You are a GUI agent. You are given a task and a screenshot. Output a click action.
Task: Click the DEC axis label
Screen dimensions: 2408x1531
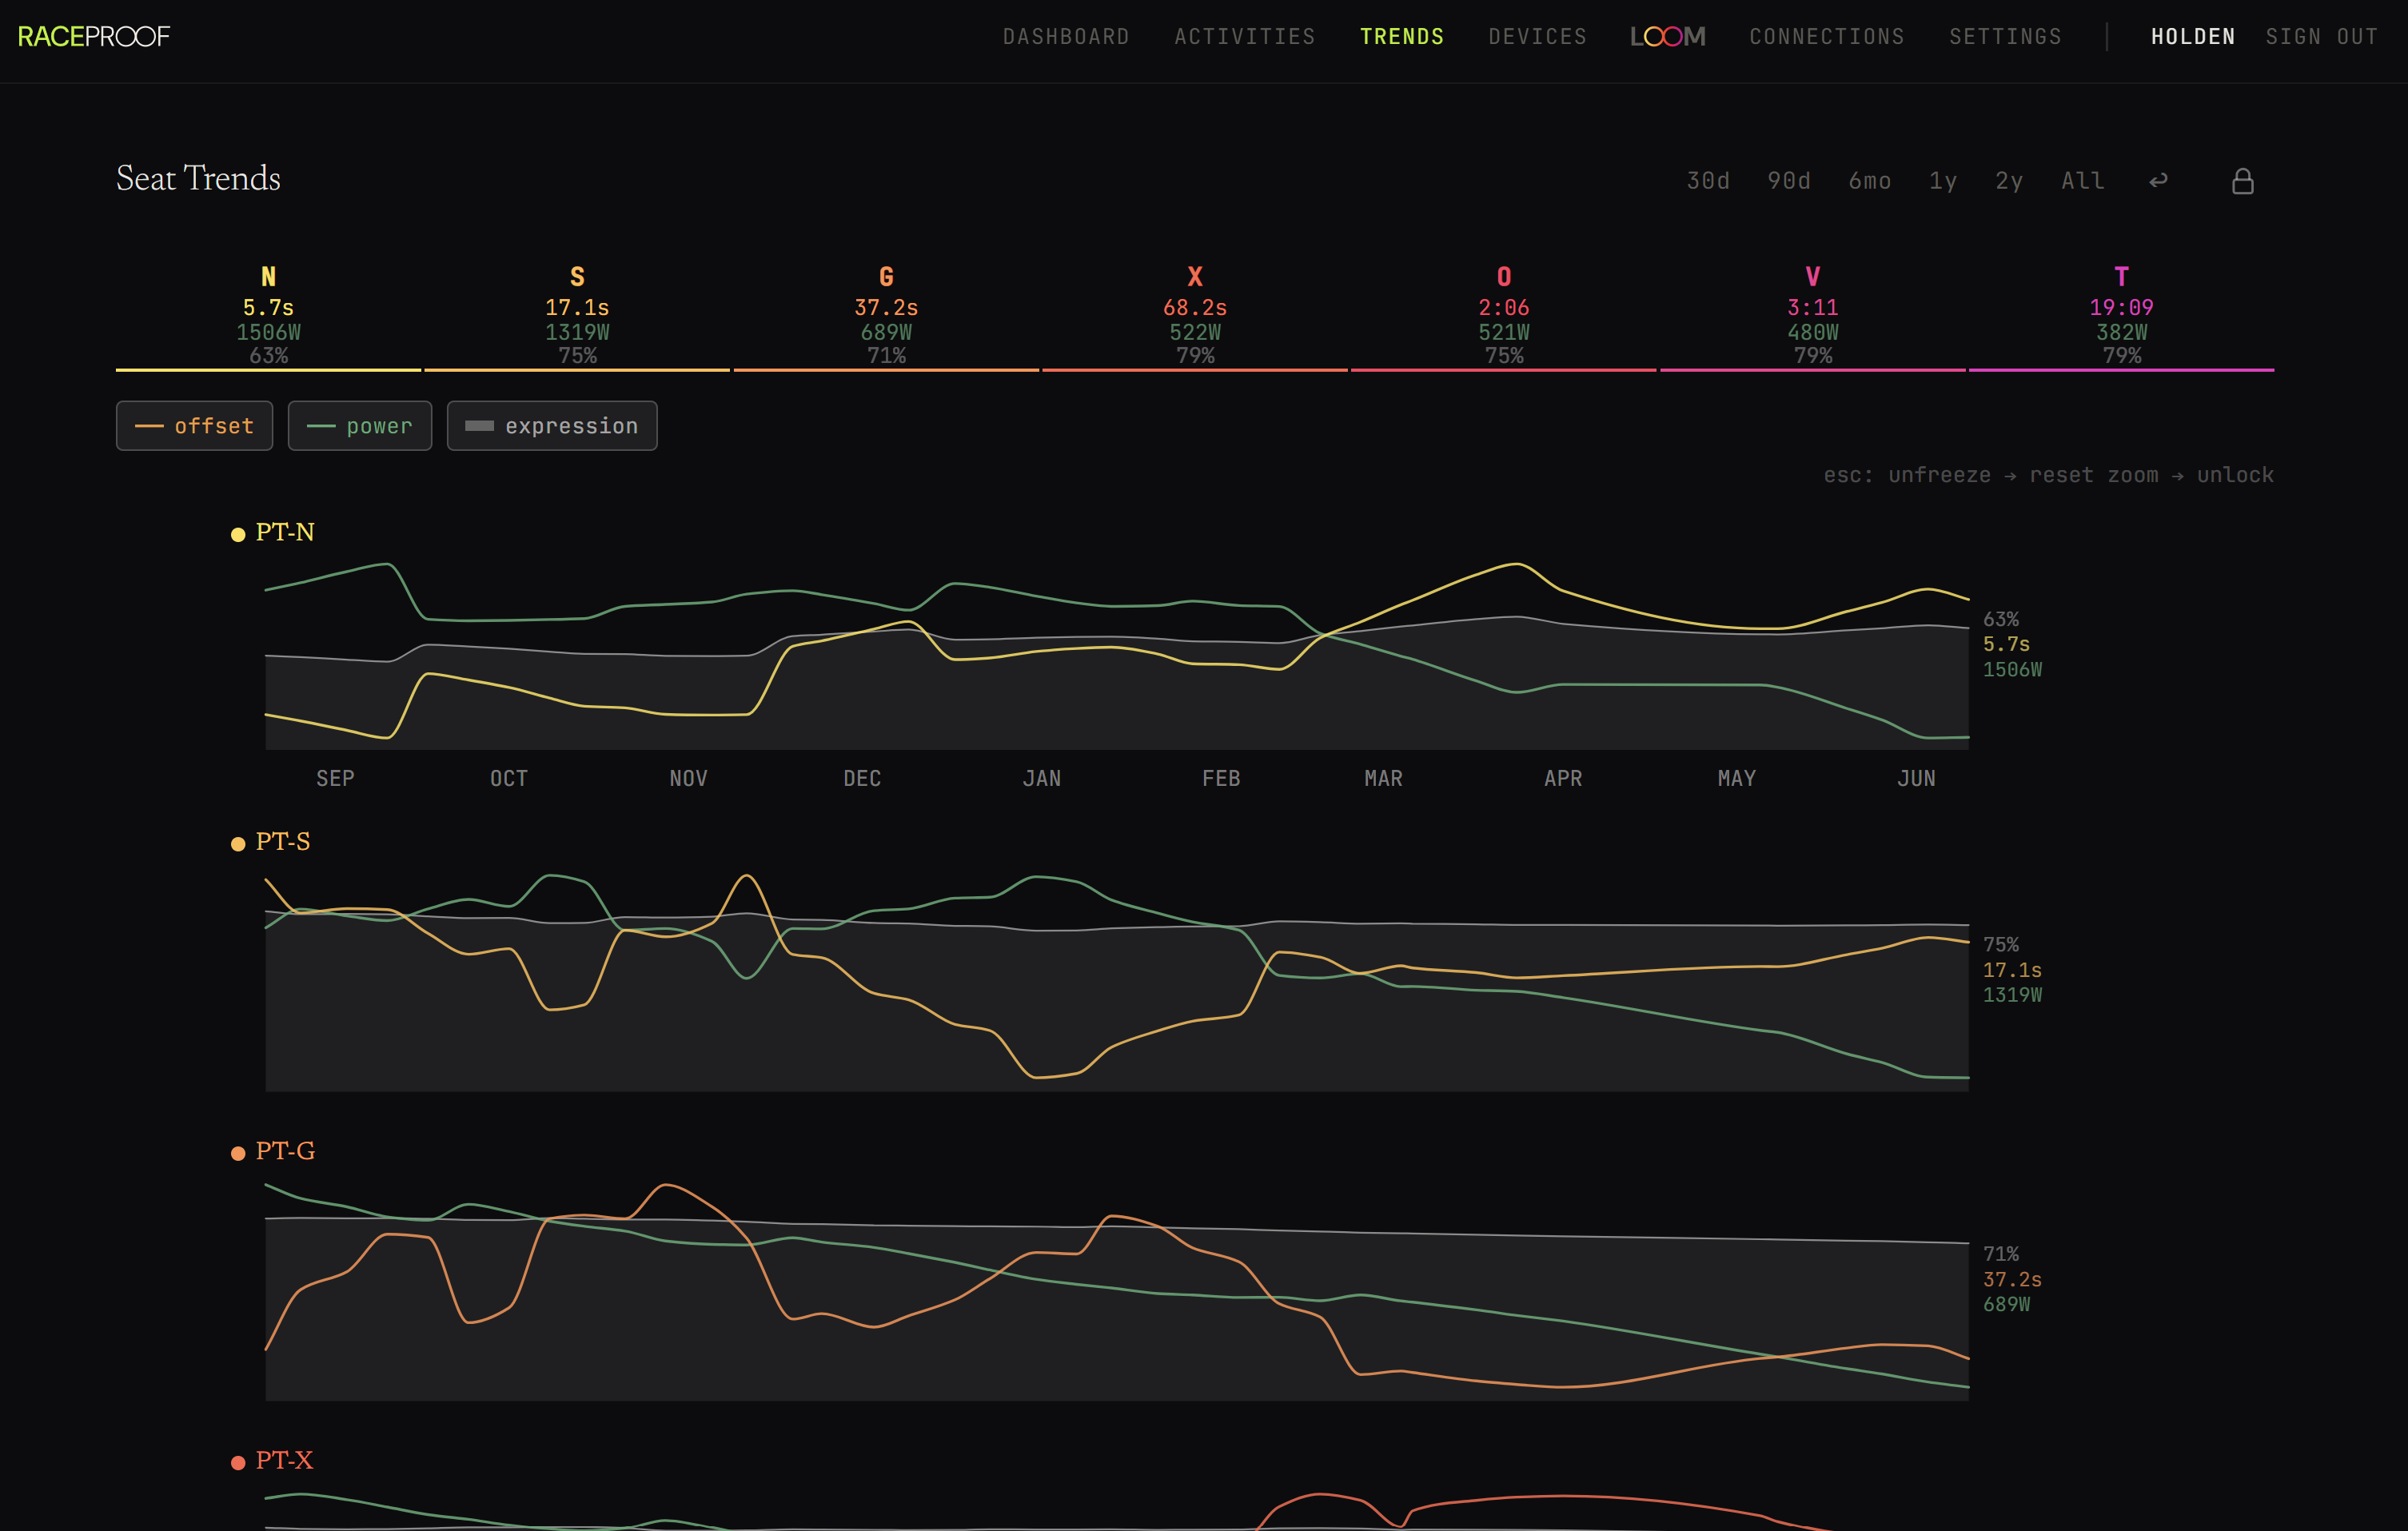click(862, 779)
